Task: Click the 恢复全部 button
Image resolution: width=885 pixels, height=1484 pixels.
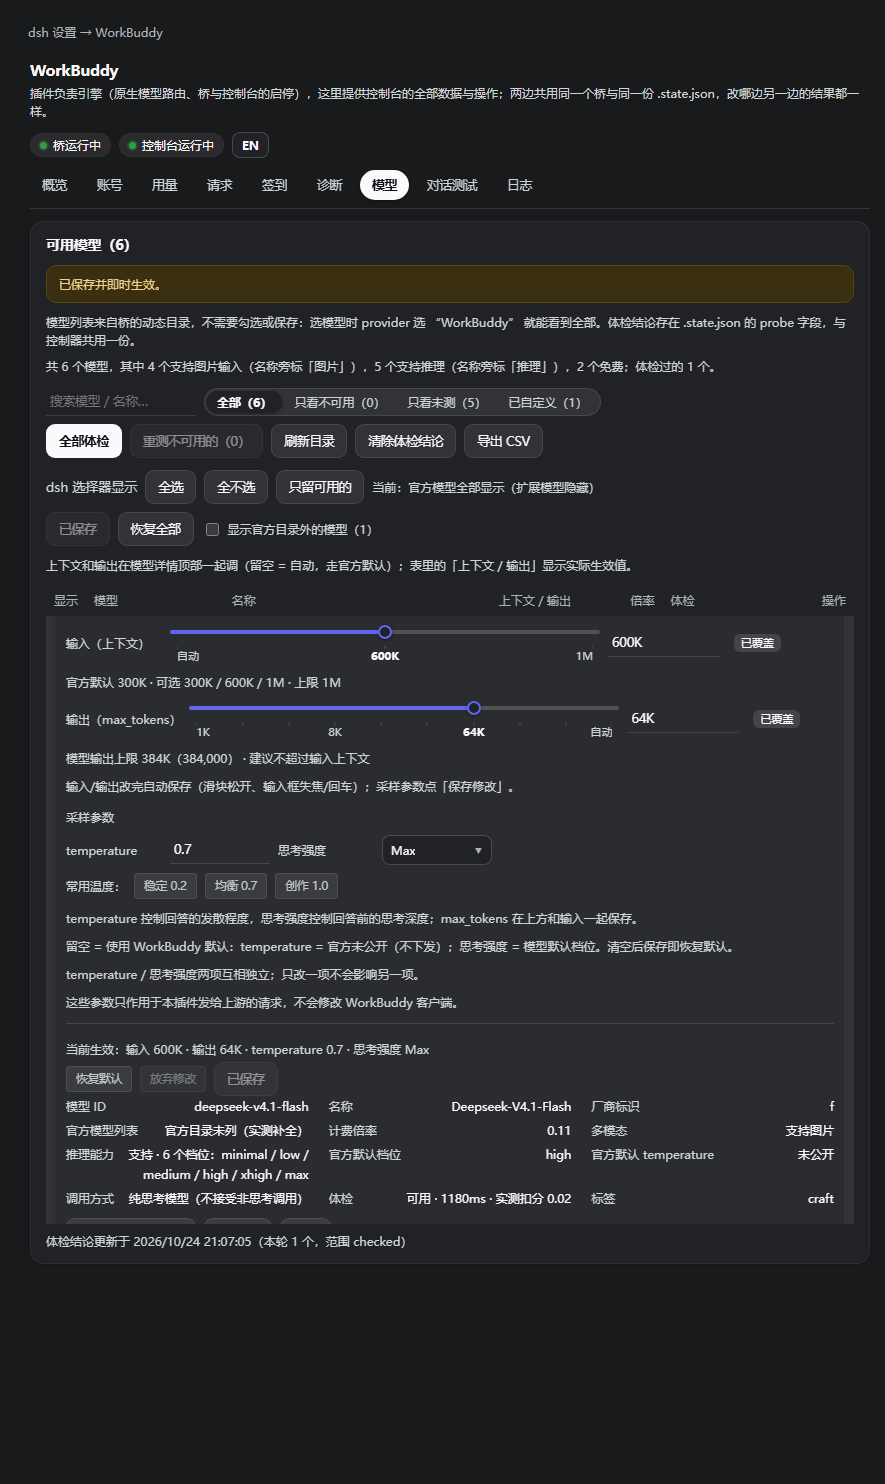Action: [155, 529]
